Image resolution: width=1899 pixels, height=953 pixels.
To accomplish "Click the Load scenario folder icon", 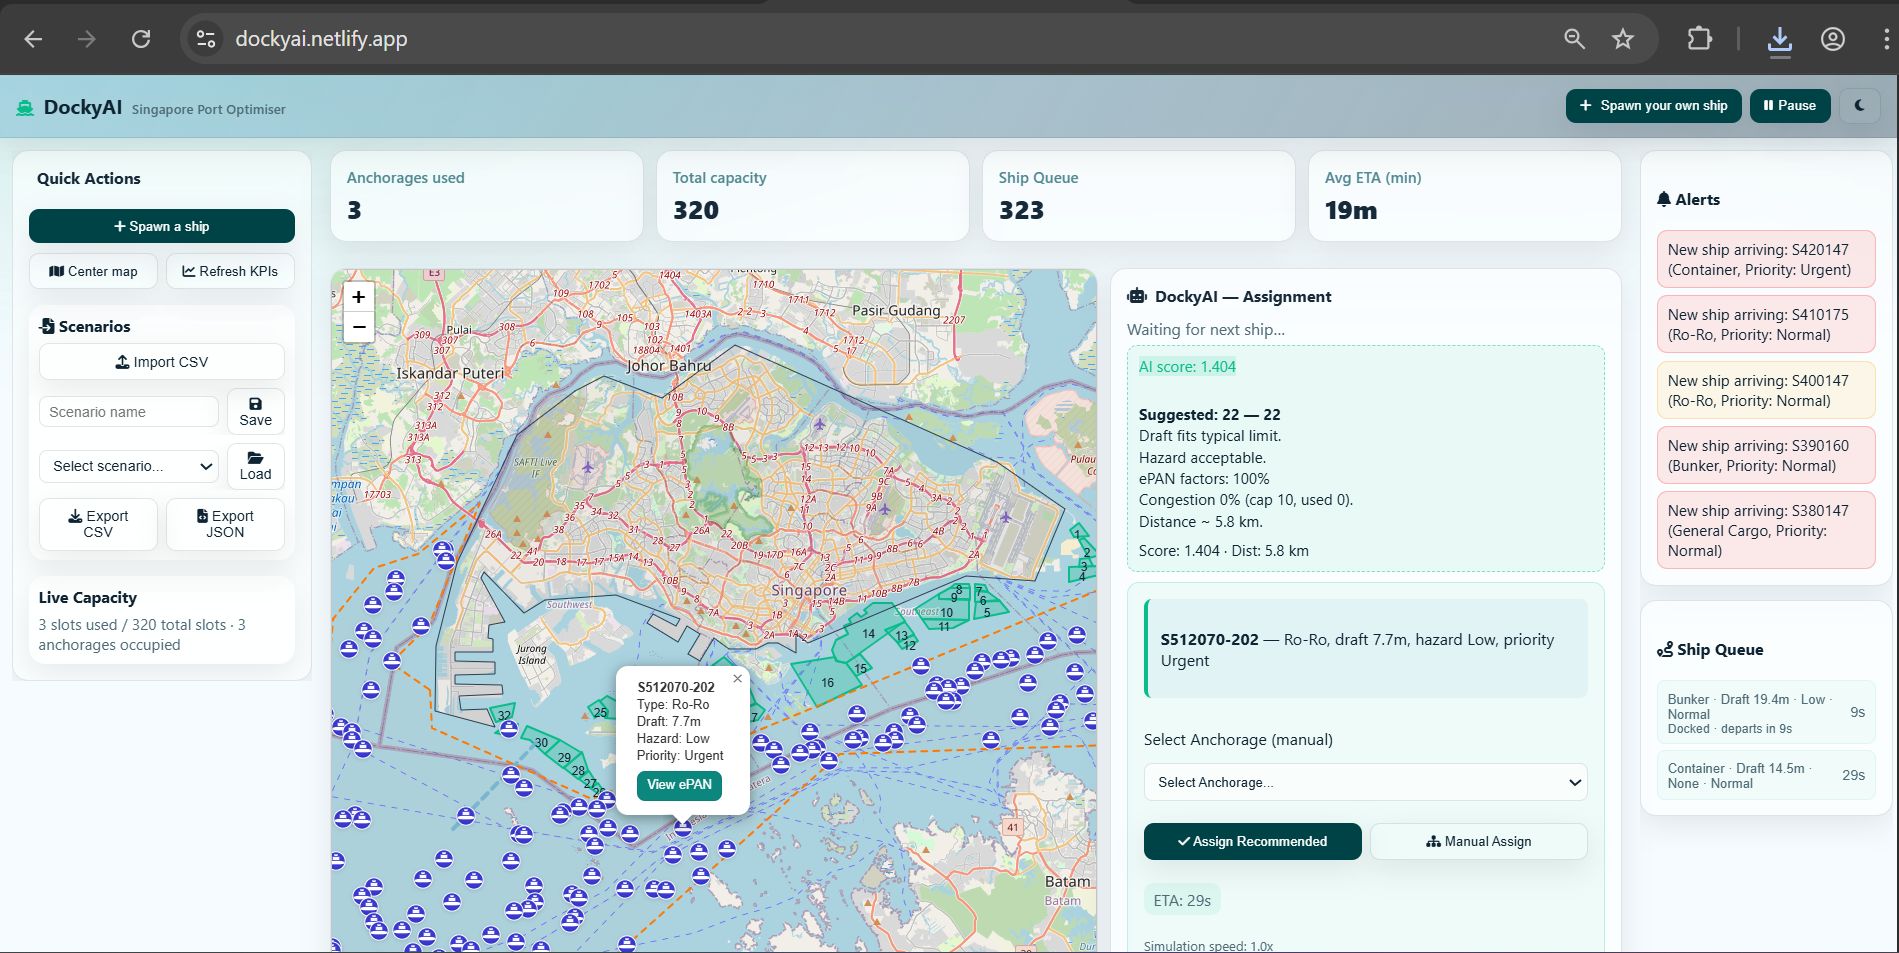I will 255,458.
